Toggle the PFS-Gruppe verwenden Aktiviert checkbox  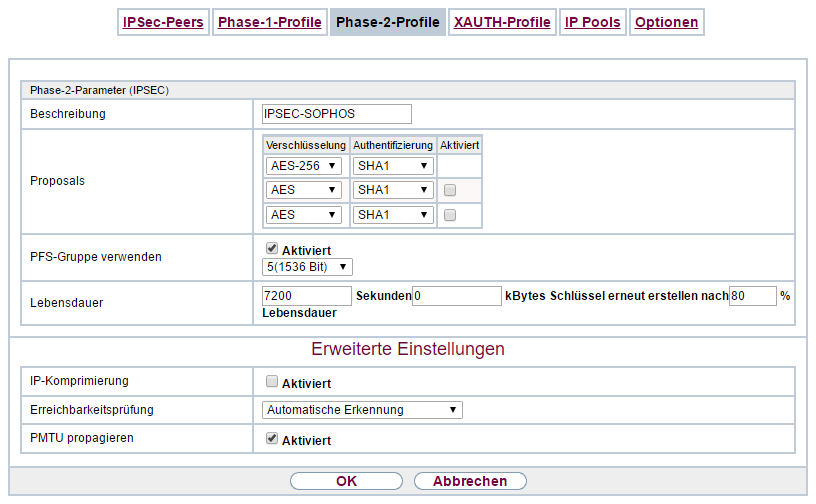point(272,248)
